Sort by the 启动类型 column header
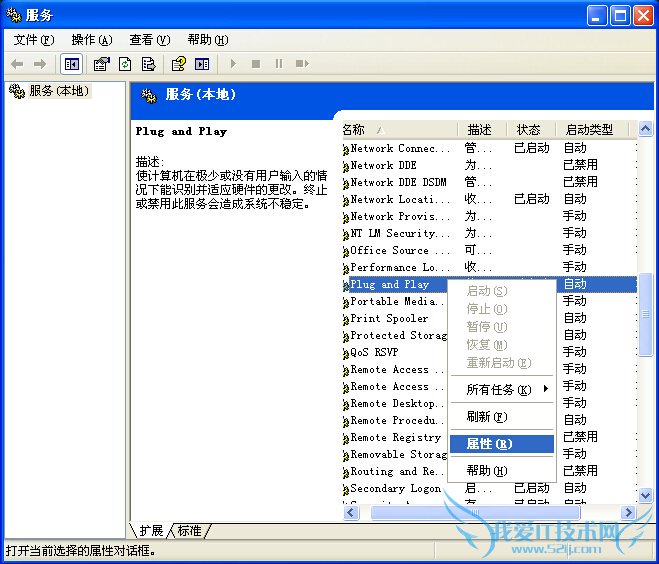 click(591, 129)
